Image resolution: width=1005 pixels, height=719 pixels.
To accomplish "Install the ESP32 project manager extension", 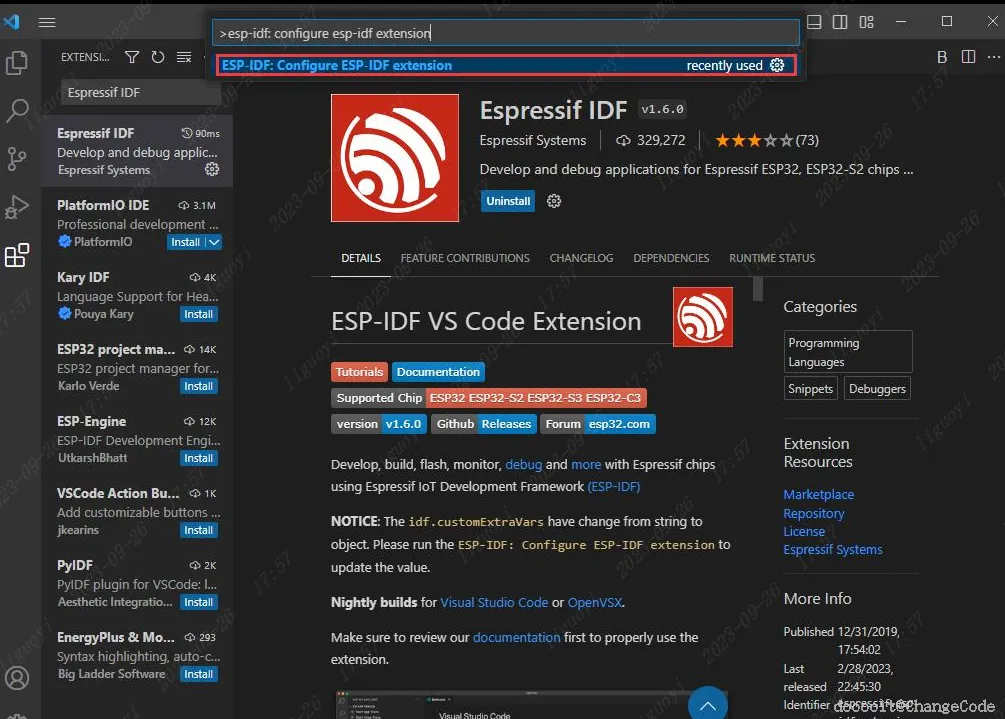I will click(x=199, y=386).
